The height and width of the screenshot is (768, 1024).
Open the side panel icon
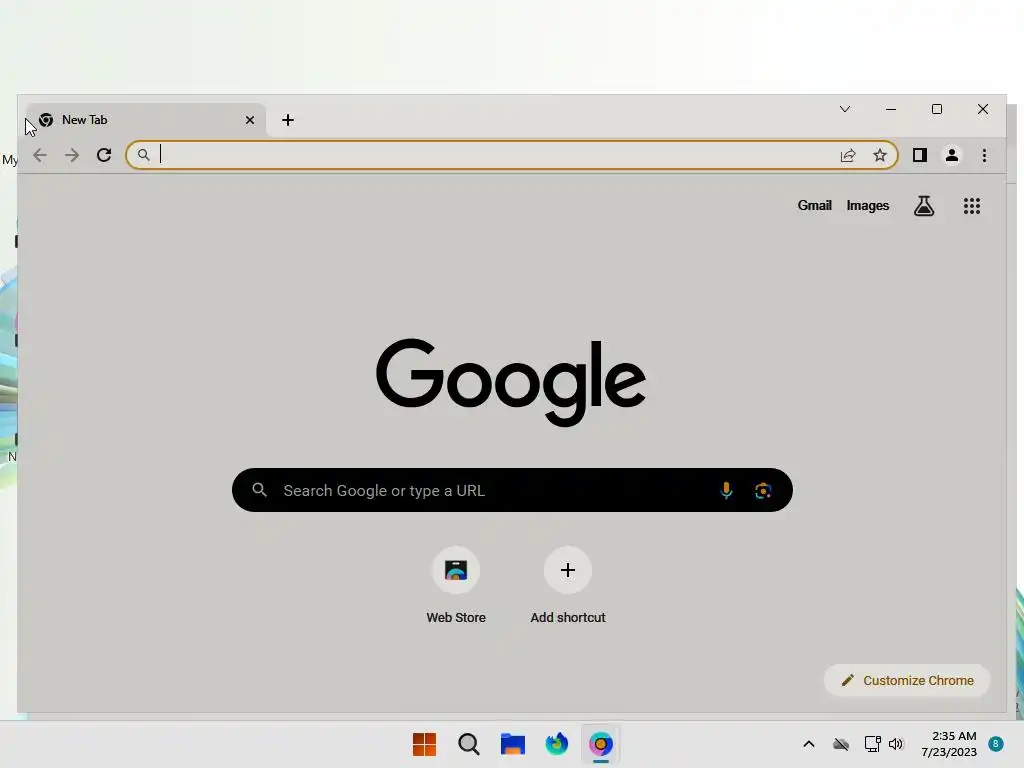pos(920,155)
